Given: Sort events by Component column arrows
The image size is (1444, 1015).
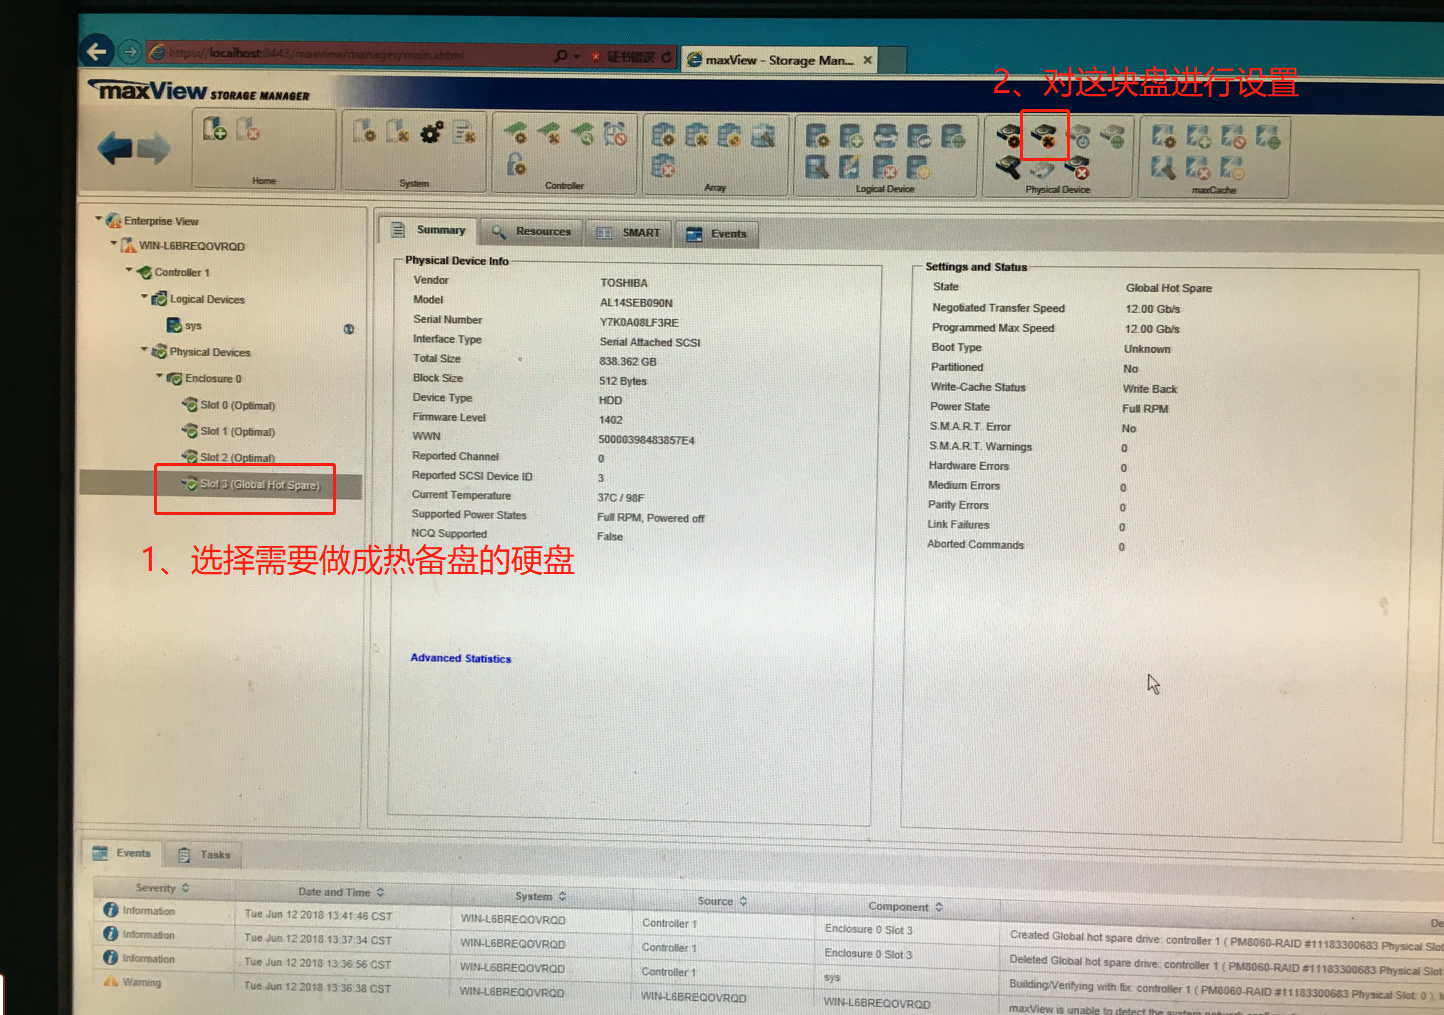Looking at the screenshot, I should pos(938,907).
